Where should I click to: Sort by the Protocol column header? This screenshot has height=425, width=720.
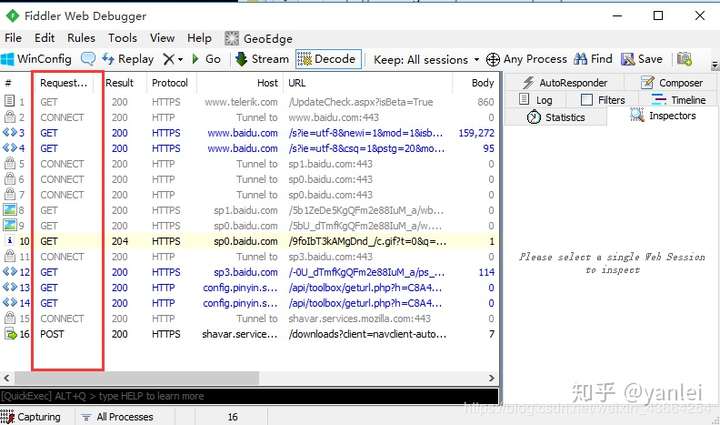(170, 83)
